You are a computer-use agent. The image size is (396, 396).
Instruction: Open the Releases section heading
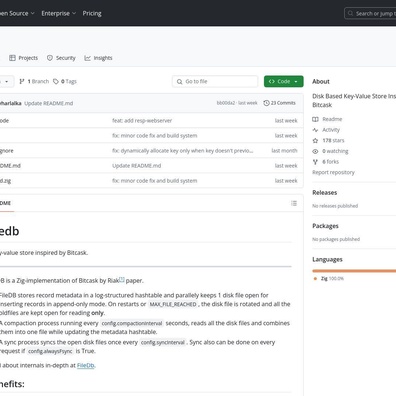point(324,193)
